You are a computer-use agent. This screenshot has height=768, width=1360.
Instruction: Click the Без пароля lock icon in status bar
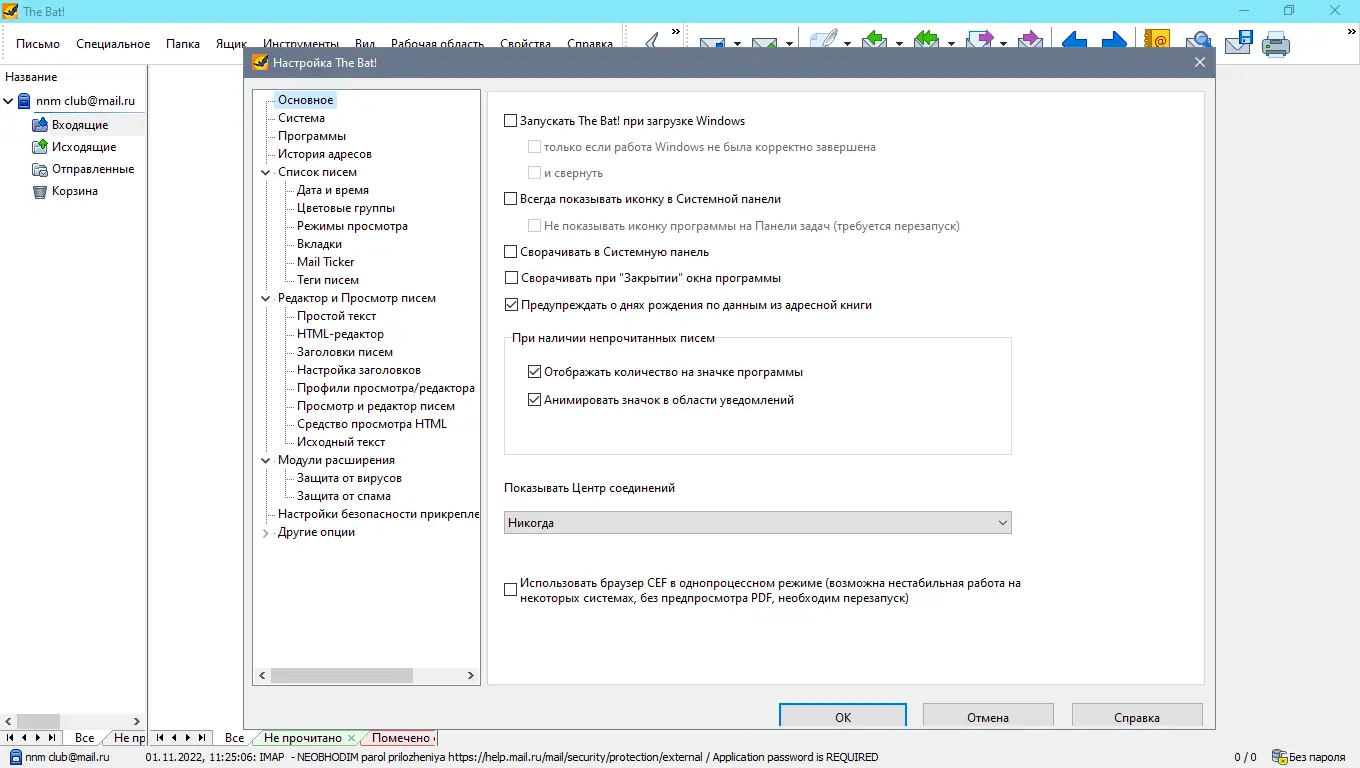(x=1279, y=757)
